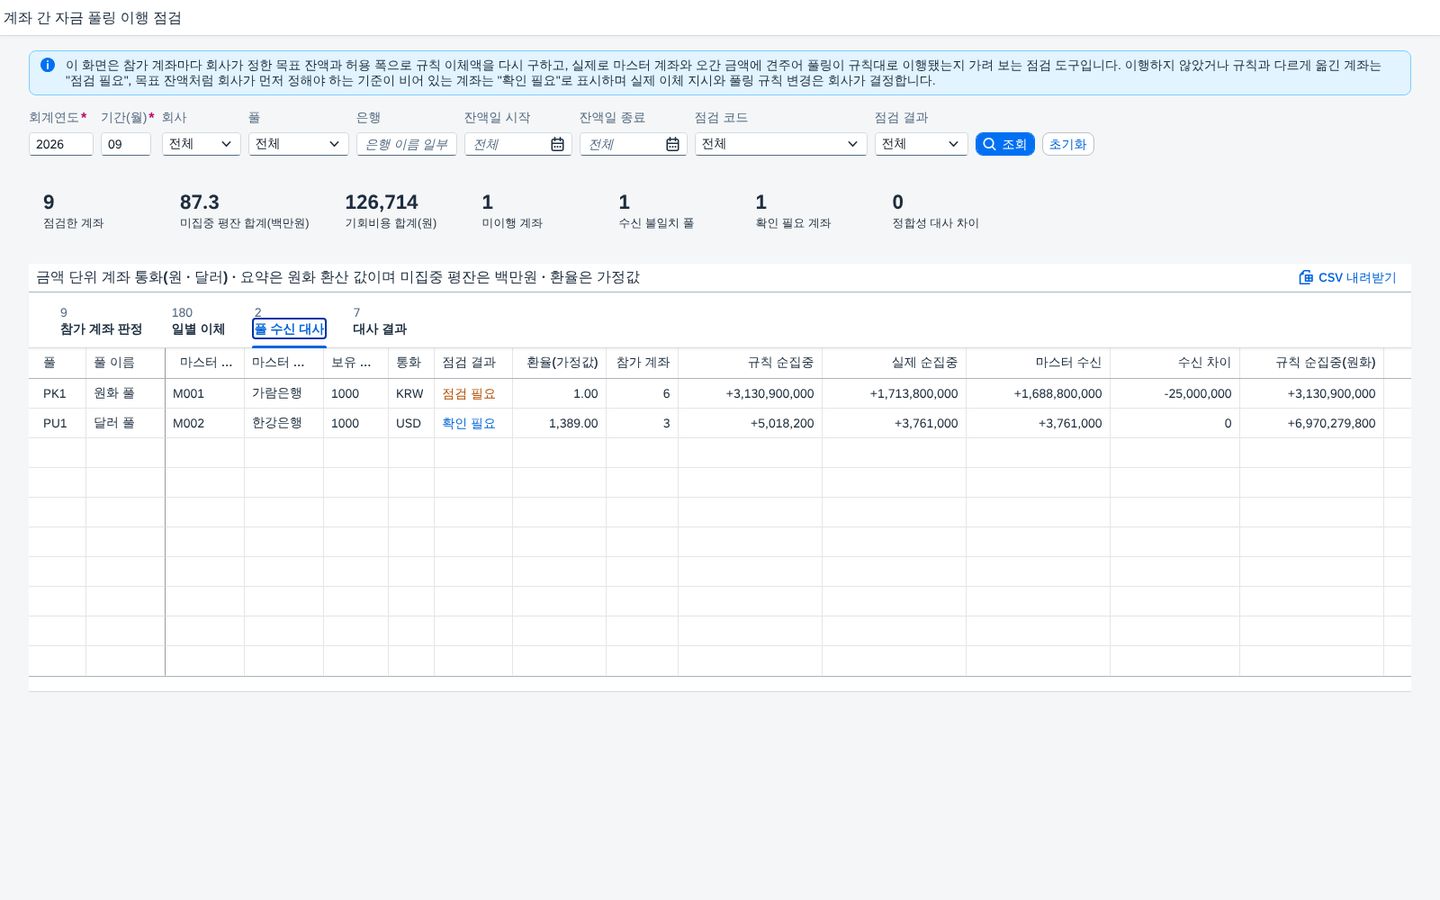Click the 실제 순집중 column header
Viewport: 1440px width, 900px height.
[894, 363]
